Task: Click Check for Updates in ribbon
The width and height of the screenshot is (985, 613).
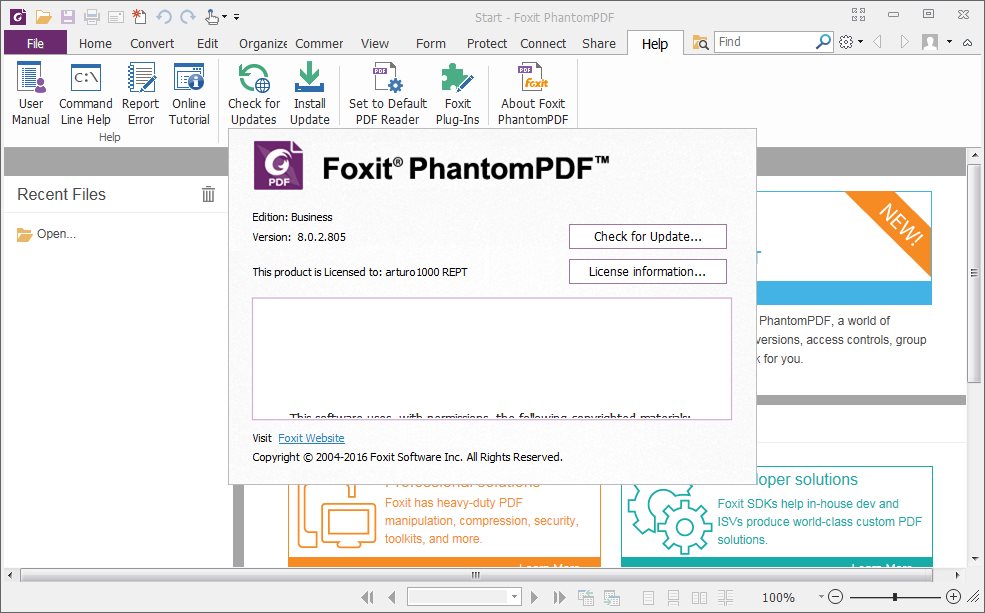Action: click(254, 94)
